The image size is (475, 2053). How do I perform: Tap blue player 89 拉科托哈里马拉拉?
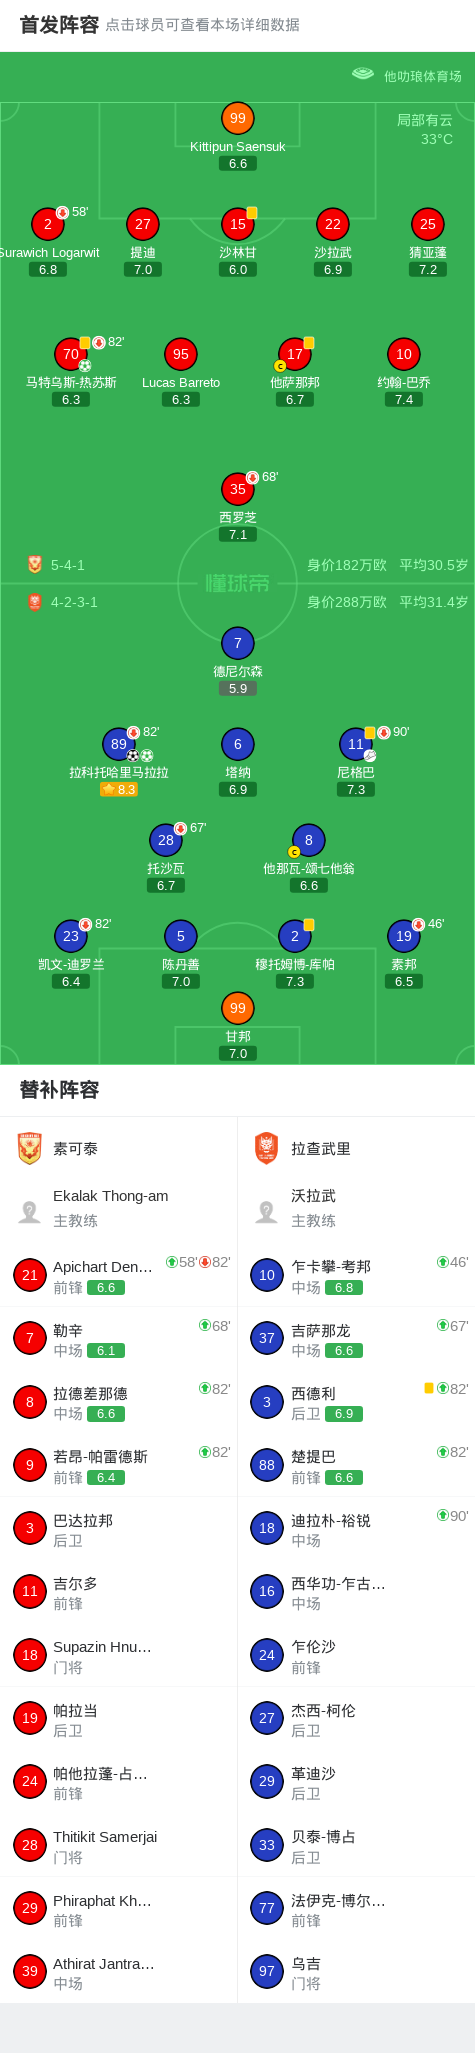119,744
